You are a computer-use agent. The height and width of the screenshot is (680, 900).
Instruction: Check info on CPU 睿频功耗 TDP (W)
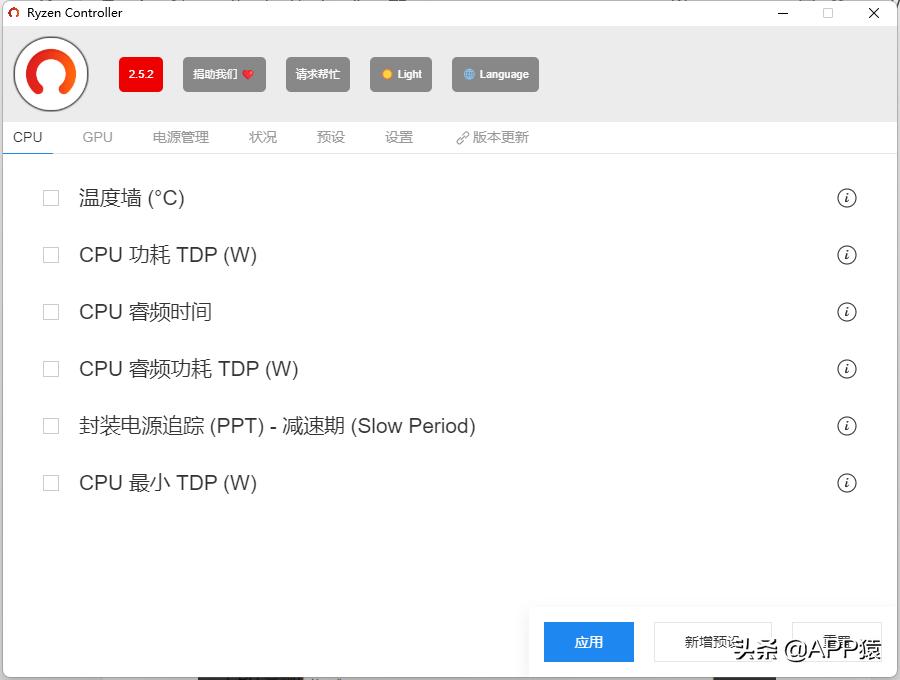[x=847, y=369]
